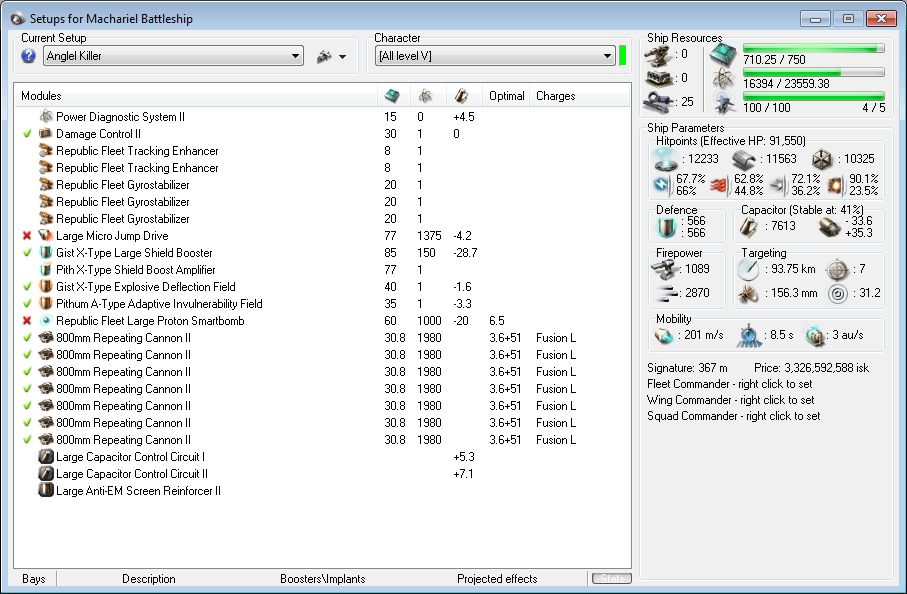Click the capacitor usage column header icon
The height and width of the screenshot is (594, 907).
tap(460, 96)
